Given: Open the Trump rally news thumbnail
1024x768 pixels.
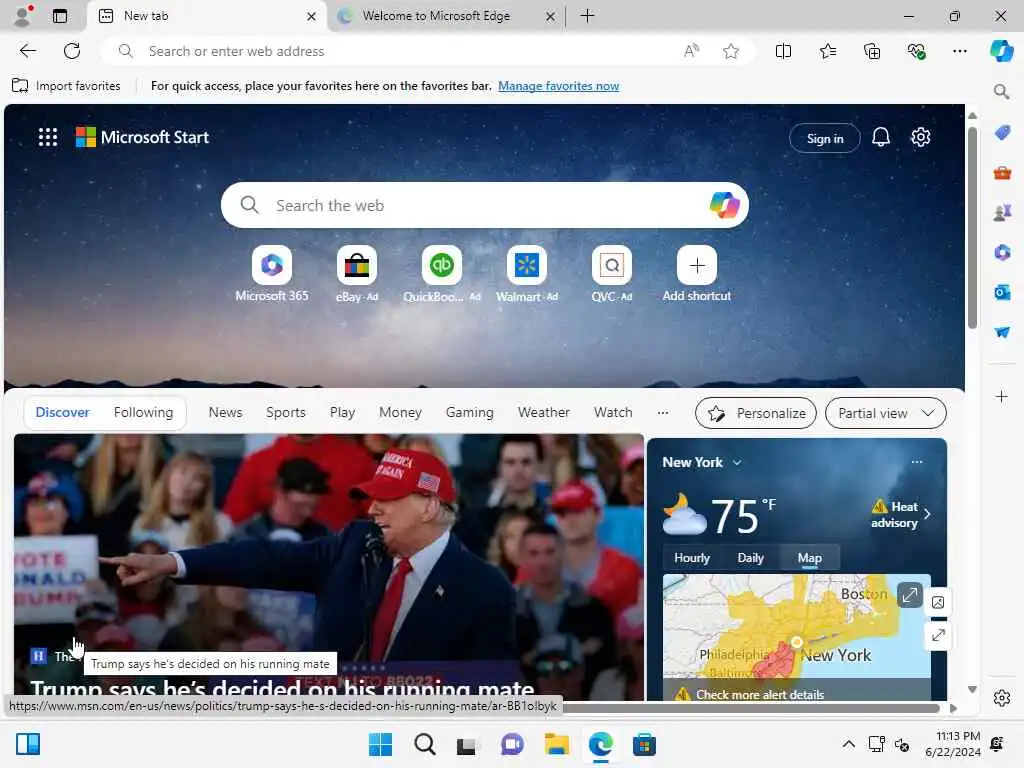Looking at the screenshot, I should click(x=328, y=567).
